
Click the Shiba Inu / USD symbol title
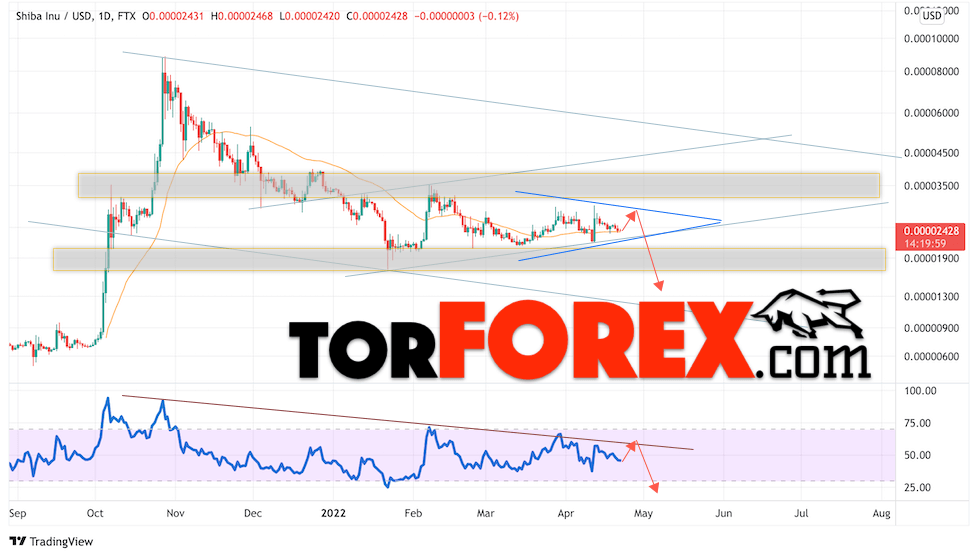[x=53, y=16]
